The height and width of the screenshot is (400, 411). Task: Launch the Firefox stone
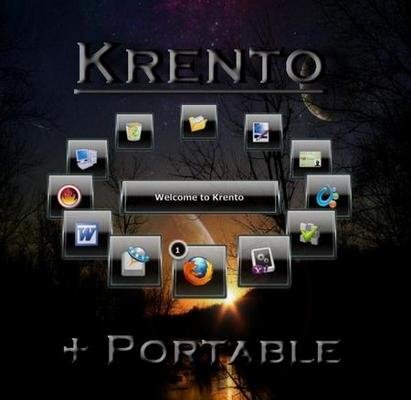pyautogui.click(x=199, y=271)
